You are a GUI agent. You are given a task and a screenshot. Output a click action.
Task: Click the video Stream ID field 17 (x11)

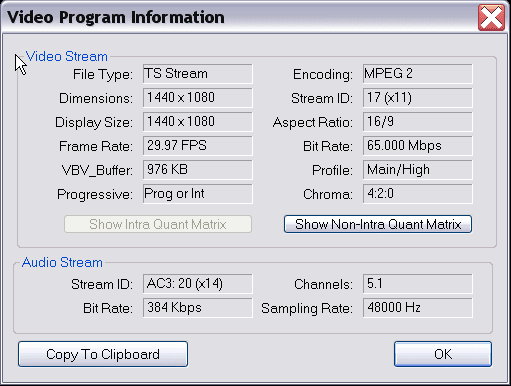418,98
